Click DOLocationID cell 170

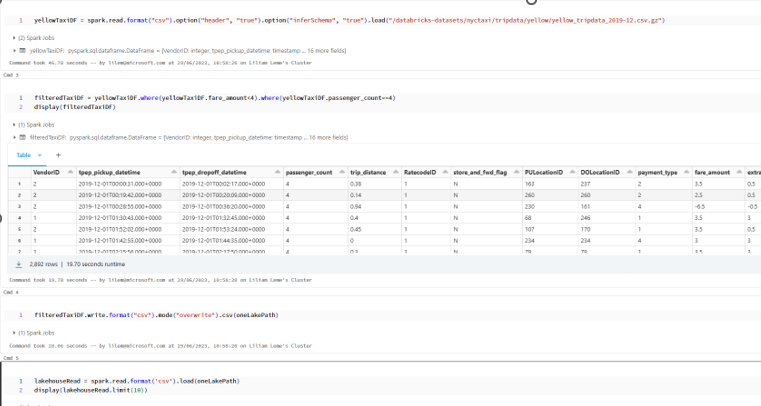point(585,229)
